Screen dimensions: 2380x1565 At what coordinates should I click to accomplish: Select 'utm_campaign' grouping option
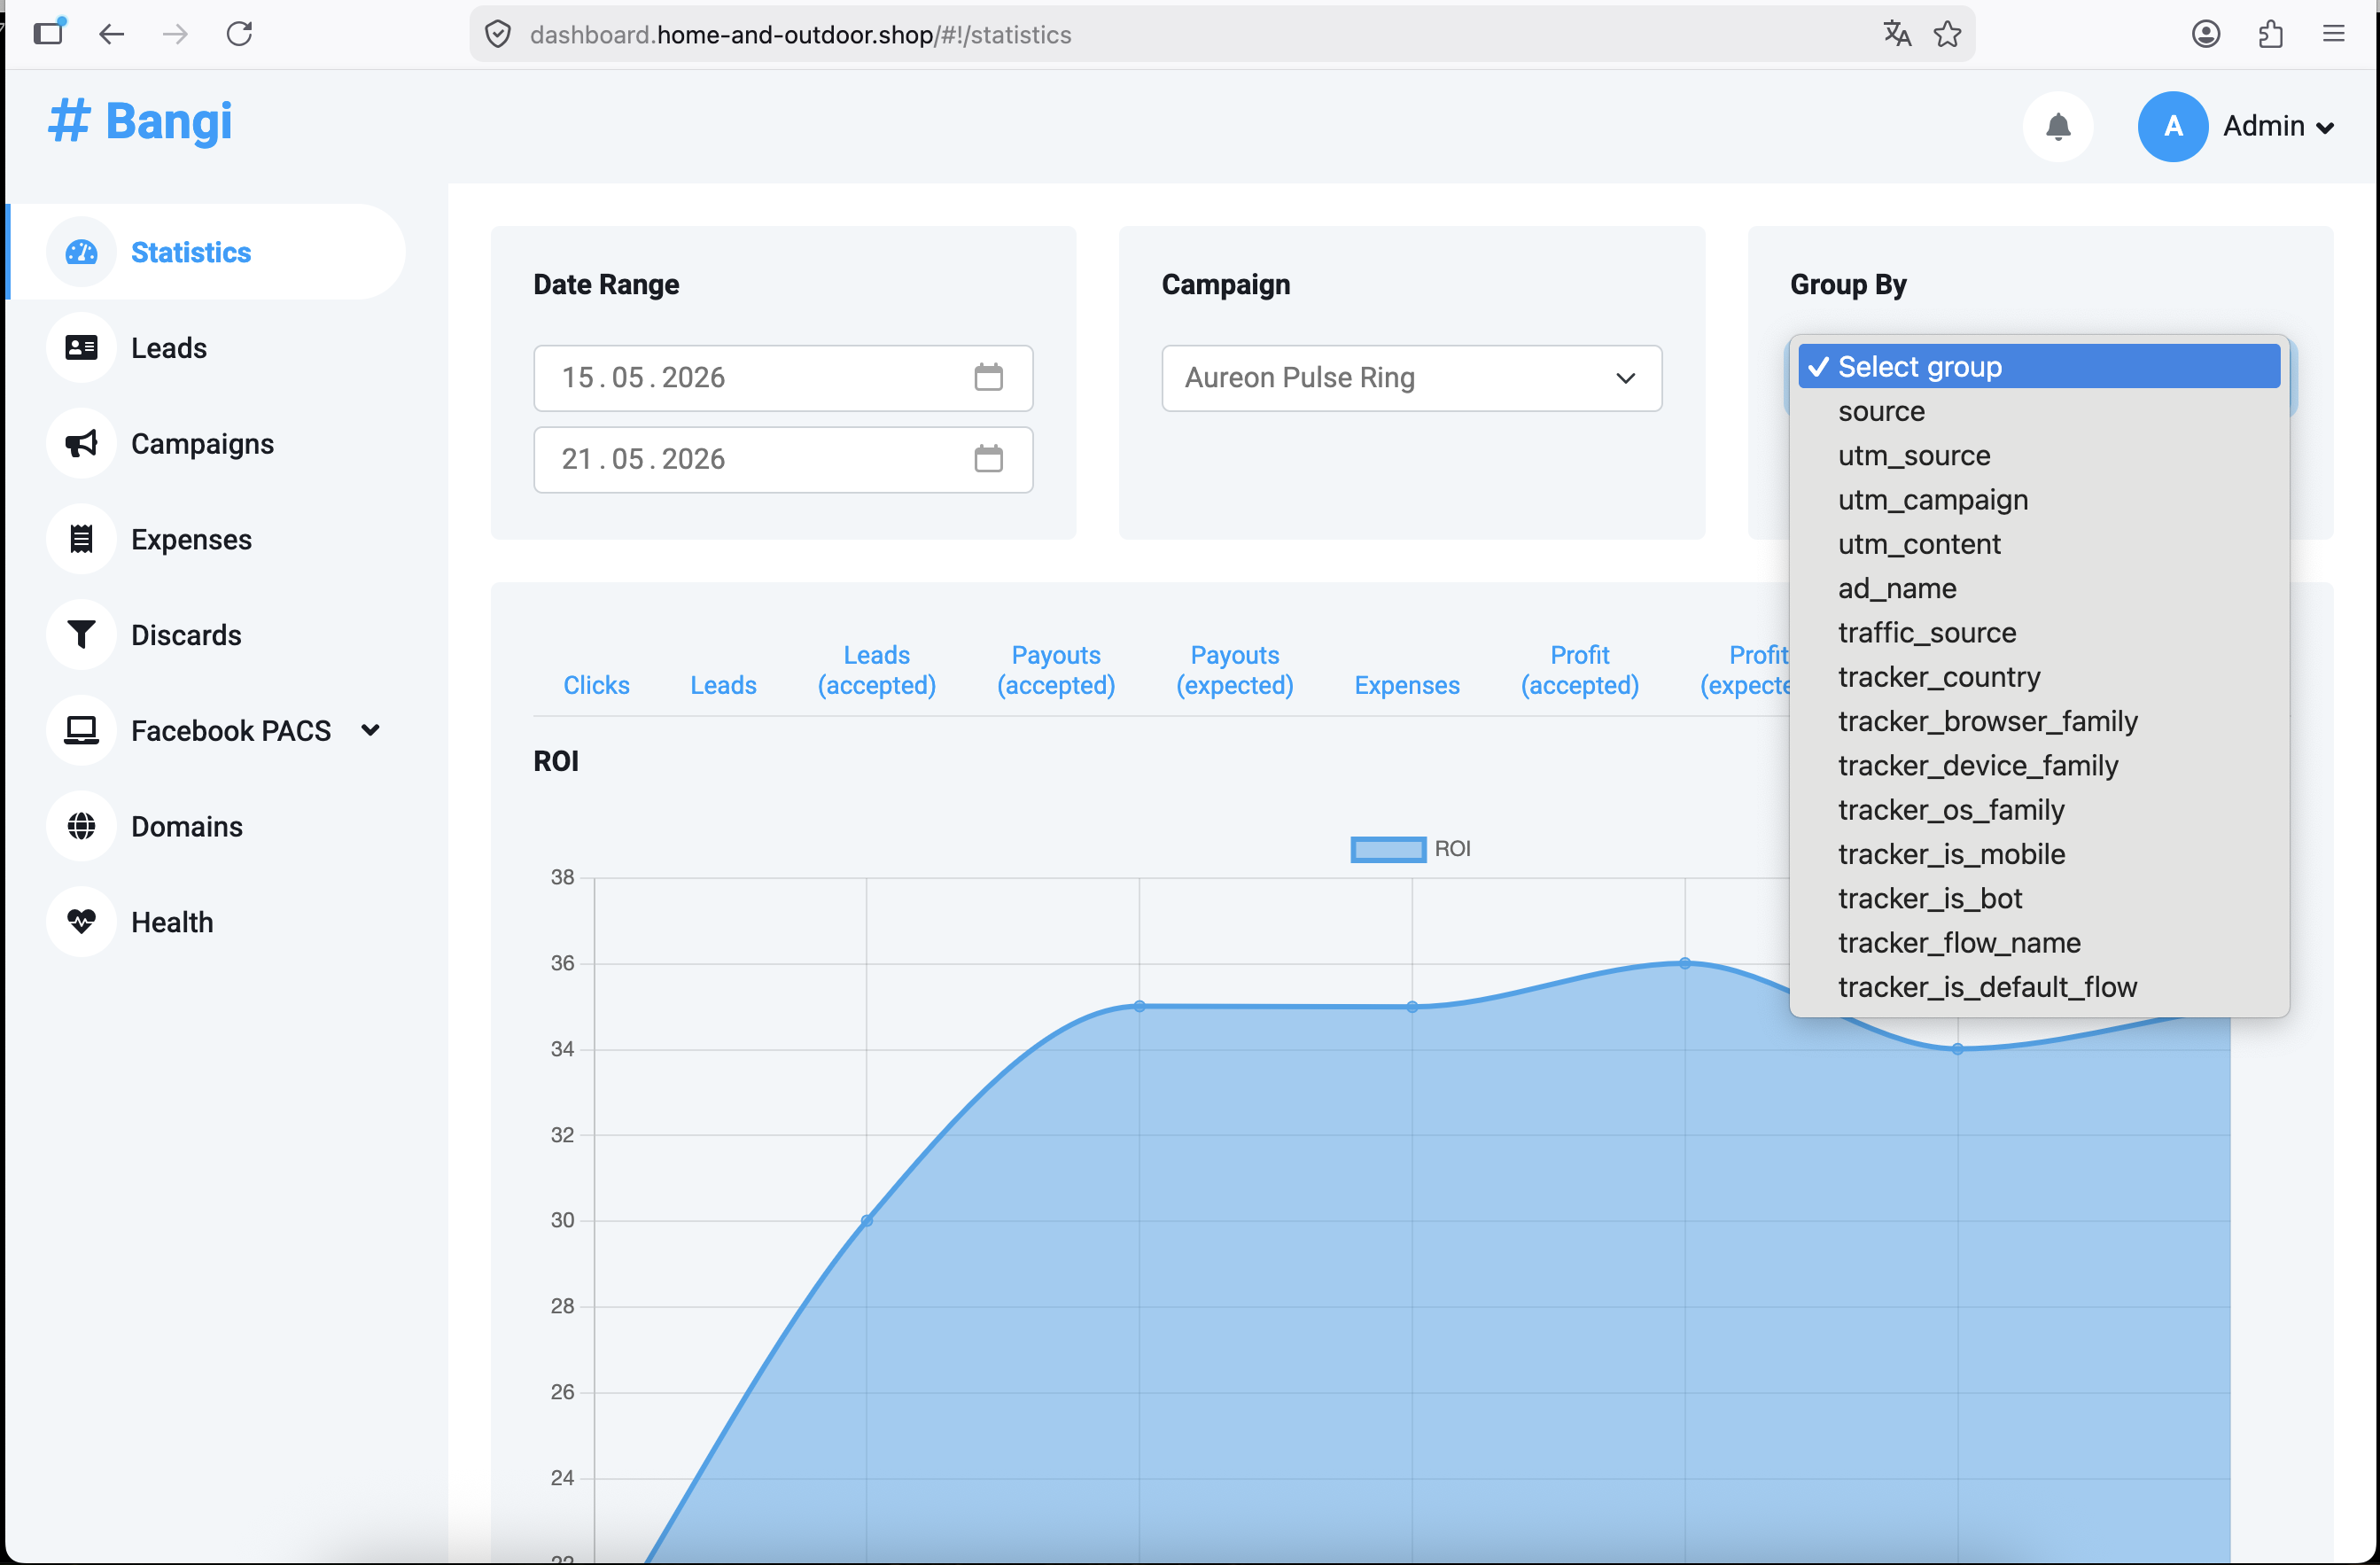pyautogui.click(x=2039, y=499)
